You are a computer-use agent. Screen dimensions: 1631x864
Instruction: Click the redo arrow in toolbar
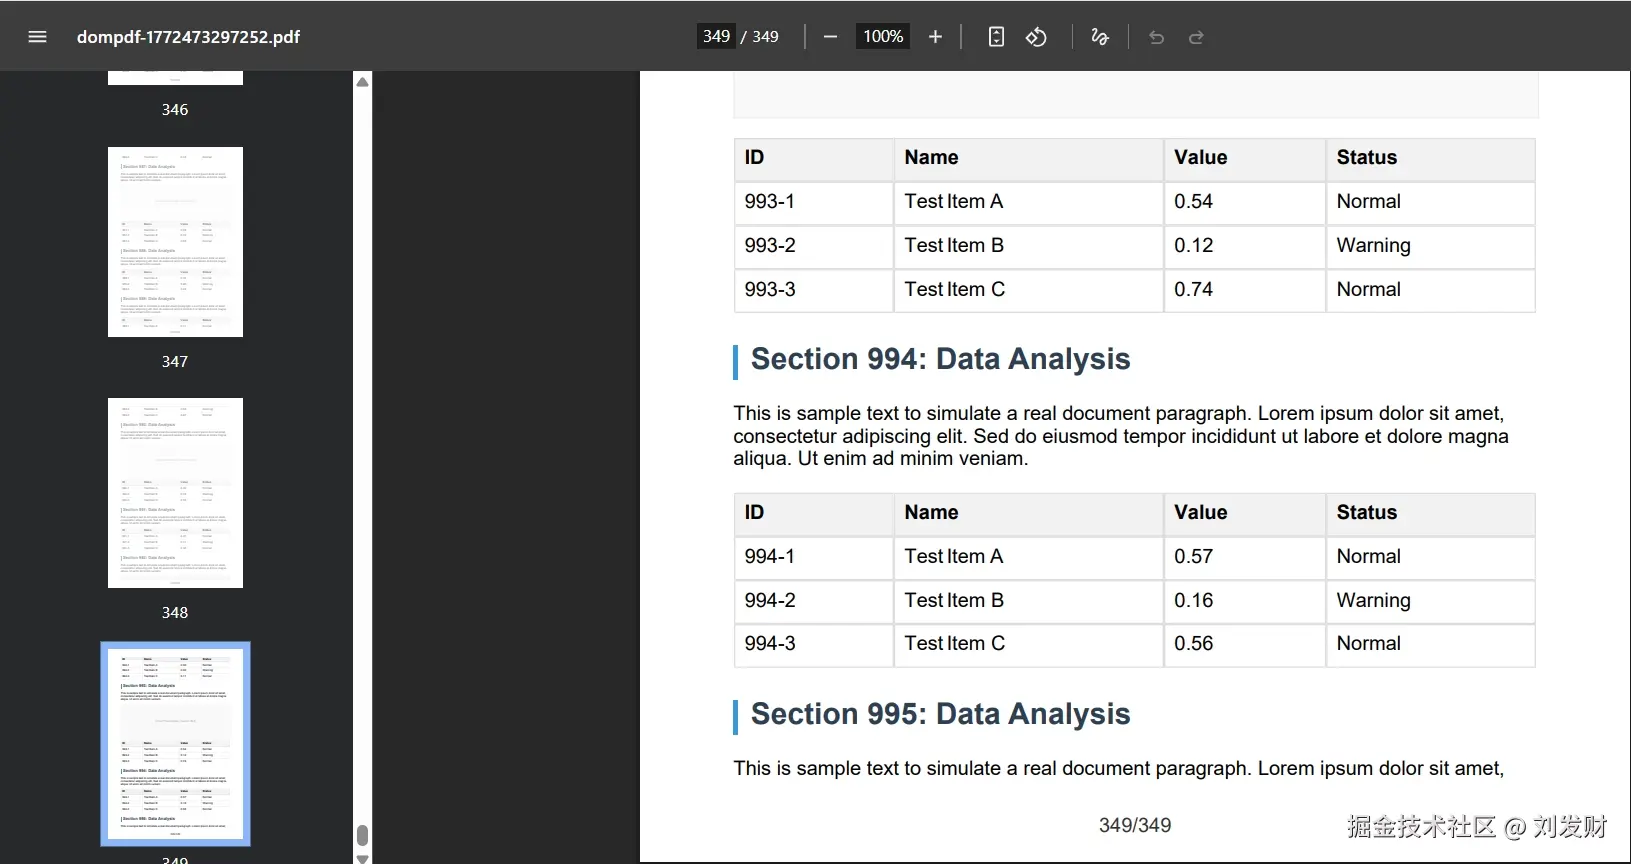pyautogui.click(x=1196, y=37)
